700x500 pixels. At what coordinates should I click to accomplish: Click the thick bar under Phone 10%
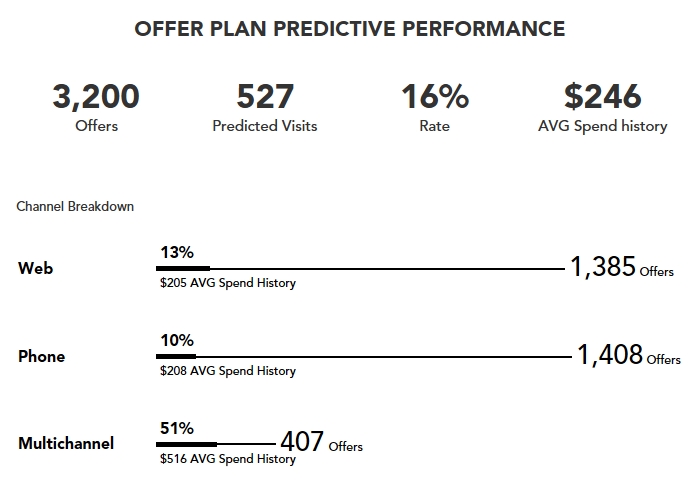pyautogui.click(x=178, y=357)
